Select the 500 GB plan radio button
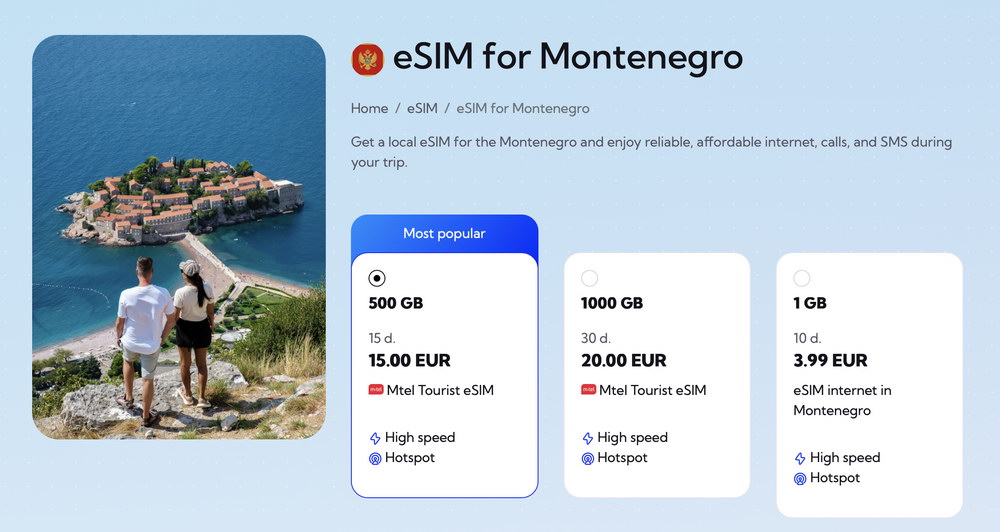This screenshot has width=1000, height=532. (377, 278)
